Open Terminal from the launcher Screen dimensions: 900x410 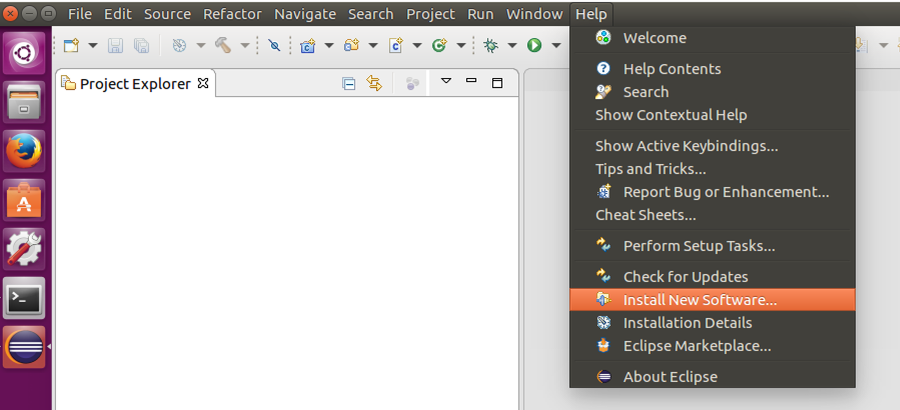[24, 297]
